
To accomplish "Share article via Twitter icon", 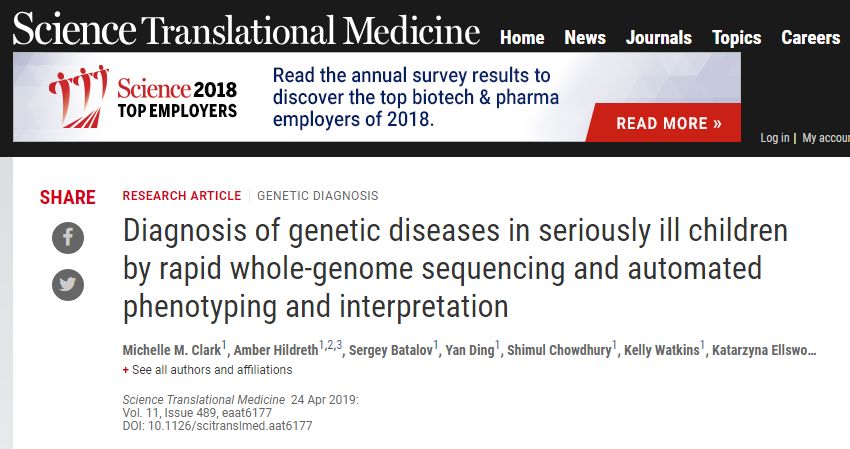I will [x=68, y=285].
